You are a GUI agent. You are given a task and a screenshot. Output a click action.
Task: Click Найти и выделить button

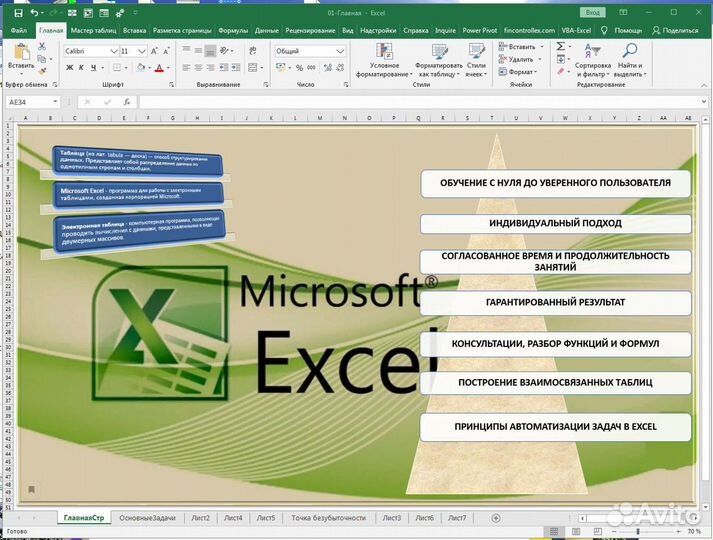[x=630, y=61]
